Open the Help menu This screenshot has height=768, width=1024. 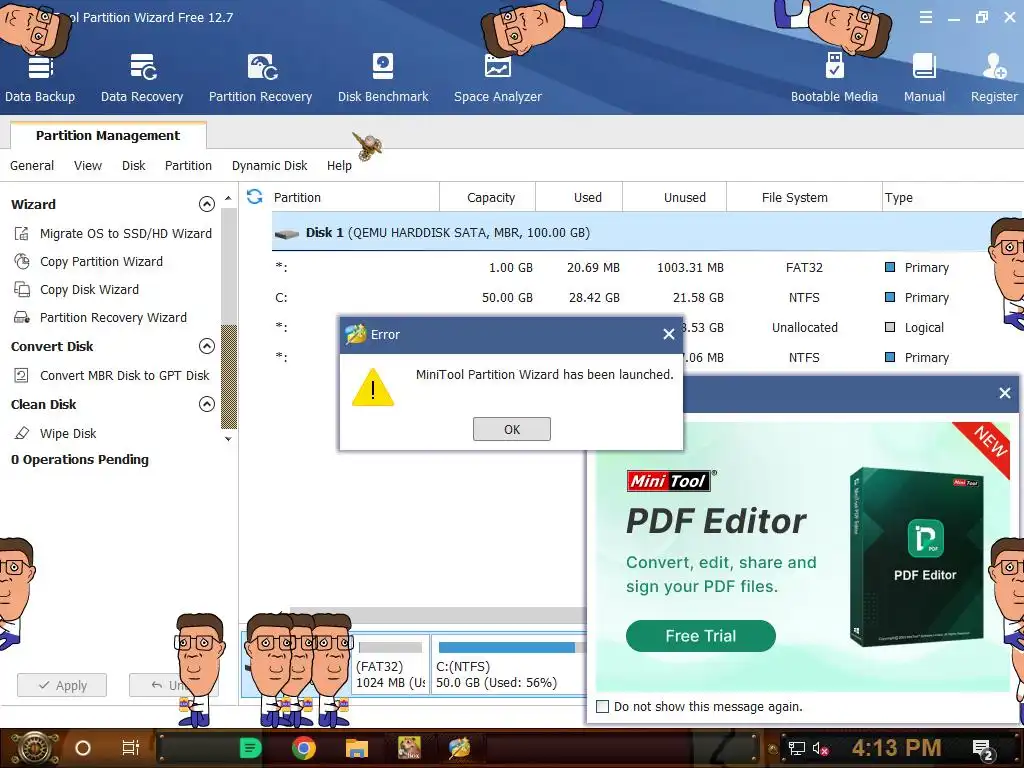pyautogui.click(x=339, y=165)
